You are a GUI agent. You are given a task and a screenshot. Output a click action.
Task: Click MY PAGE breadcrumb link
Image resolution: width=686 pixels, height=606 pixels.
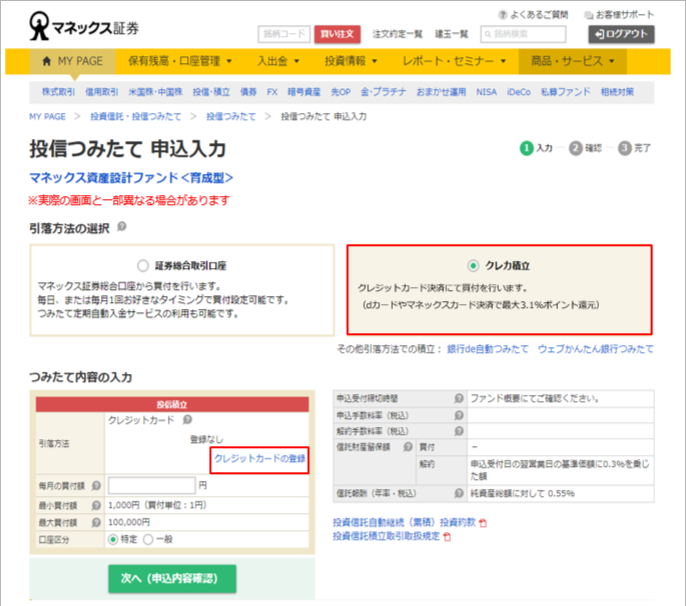(x=47, y=117)
